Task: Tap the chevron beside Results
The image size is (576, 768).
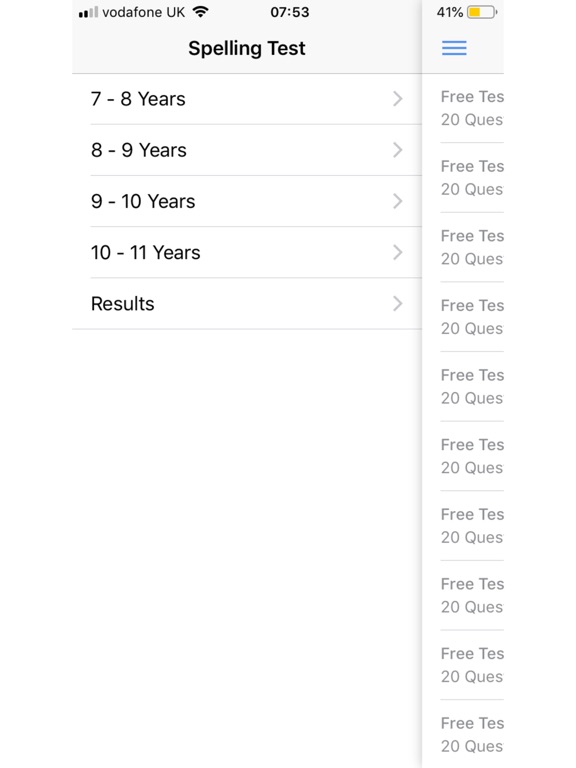Action: point(398,304)
